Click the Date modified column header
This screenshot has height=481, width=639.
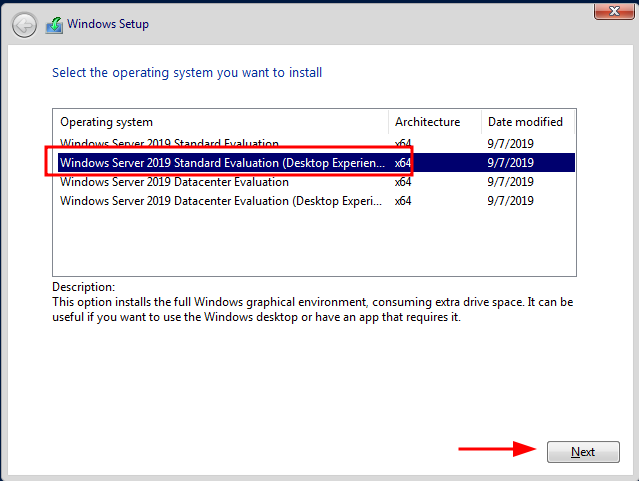coord(528,122)
